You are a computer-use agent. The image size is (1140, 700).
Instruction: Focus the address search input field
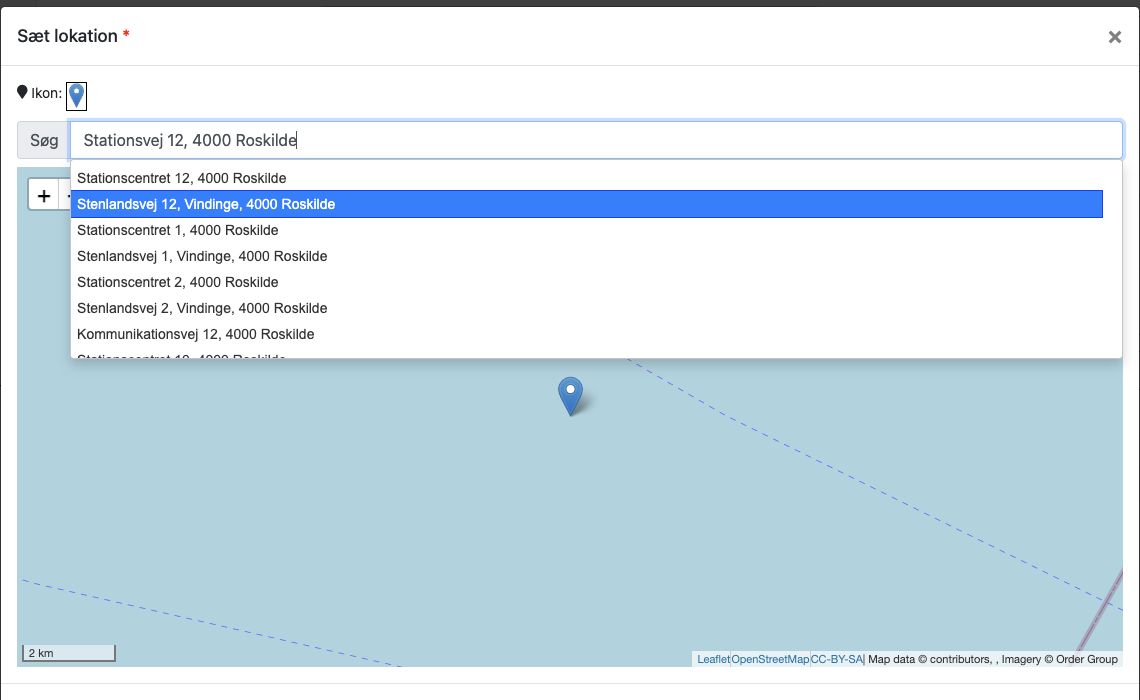point(596,140)
